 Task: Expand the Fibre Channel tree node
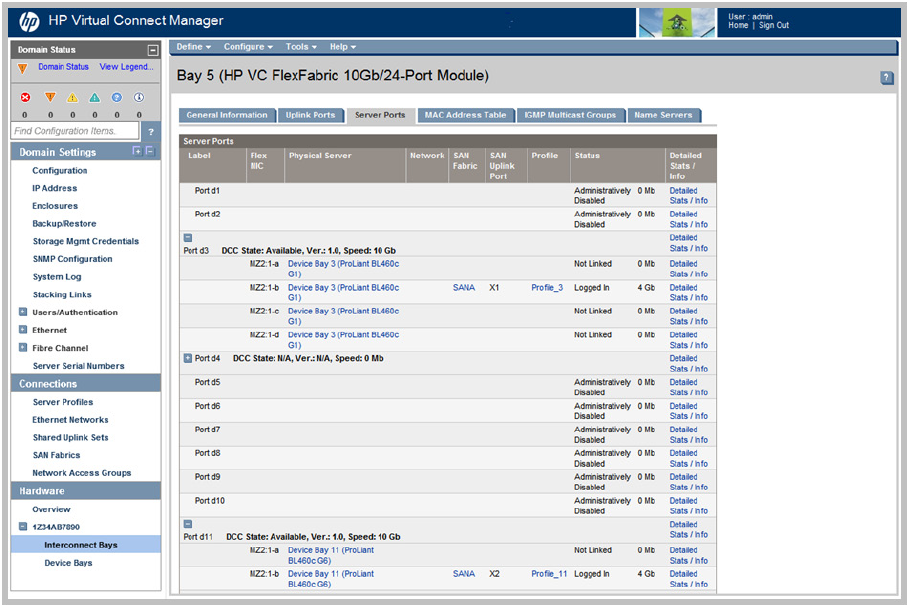click(23, 348)
